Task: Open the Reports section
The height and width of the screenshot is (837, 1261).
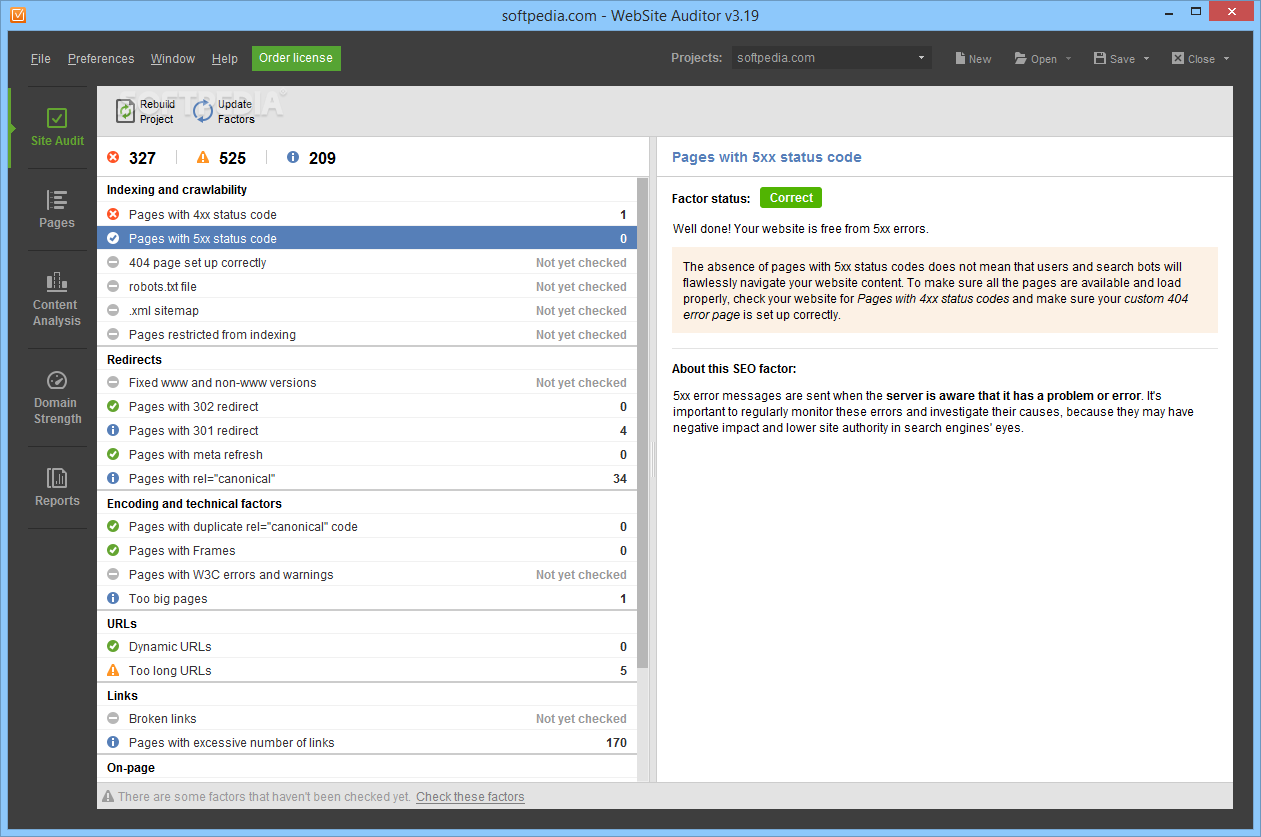Action: (57, 487)
